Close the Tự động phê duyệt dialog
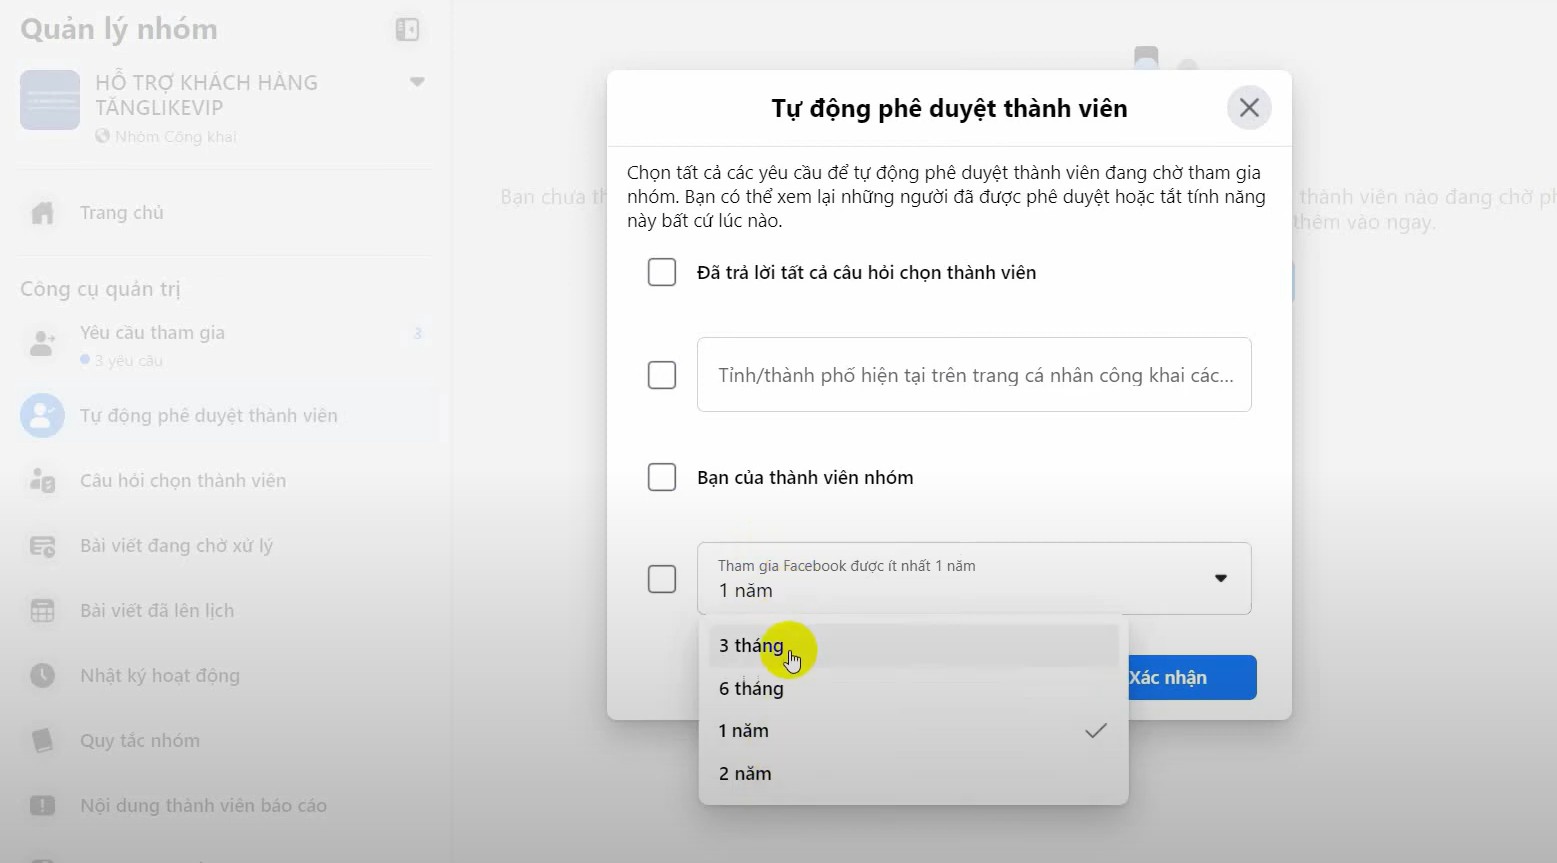The image size is (1557, 863). tap(1249, 108)
